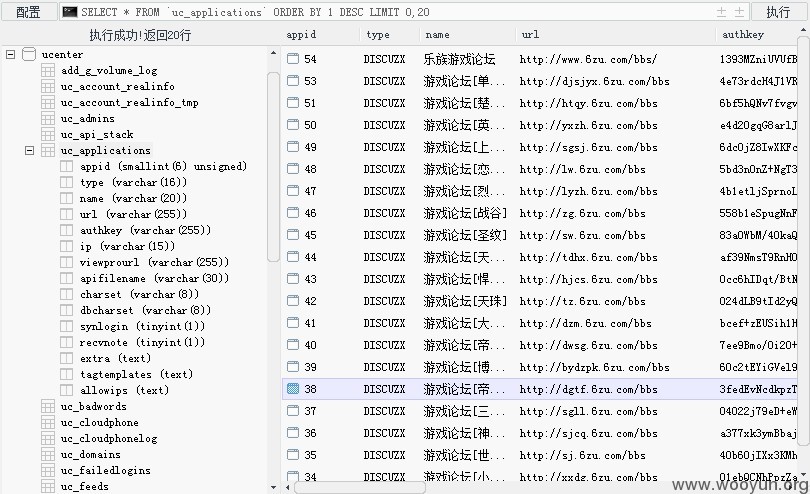Click the tree panel vertical scrollbar thumb
This screenshot has height=494, width=810.
[273, 167]
